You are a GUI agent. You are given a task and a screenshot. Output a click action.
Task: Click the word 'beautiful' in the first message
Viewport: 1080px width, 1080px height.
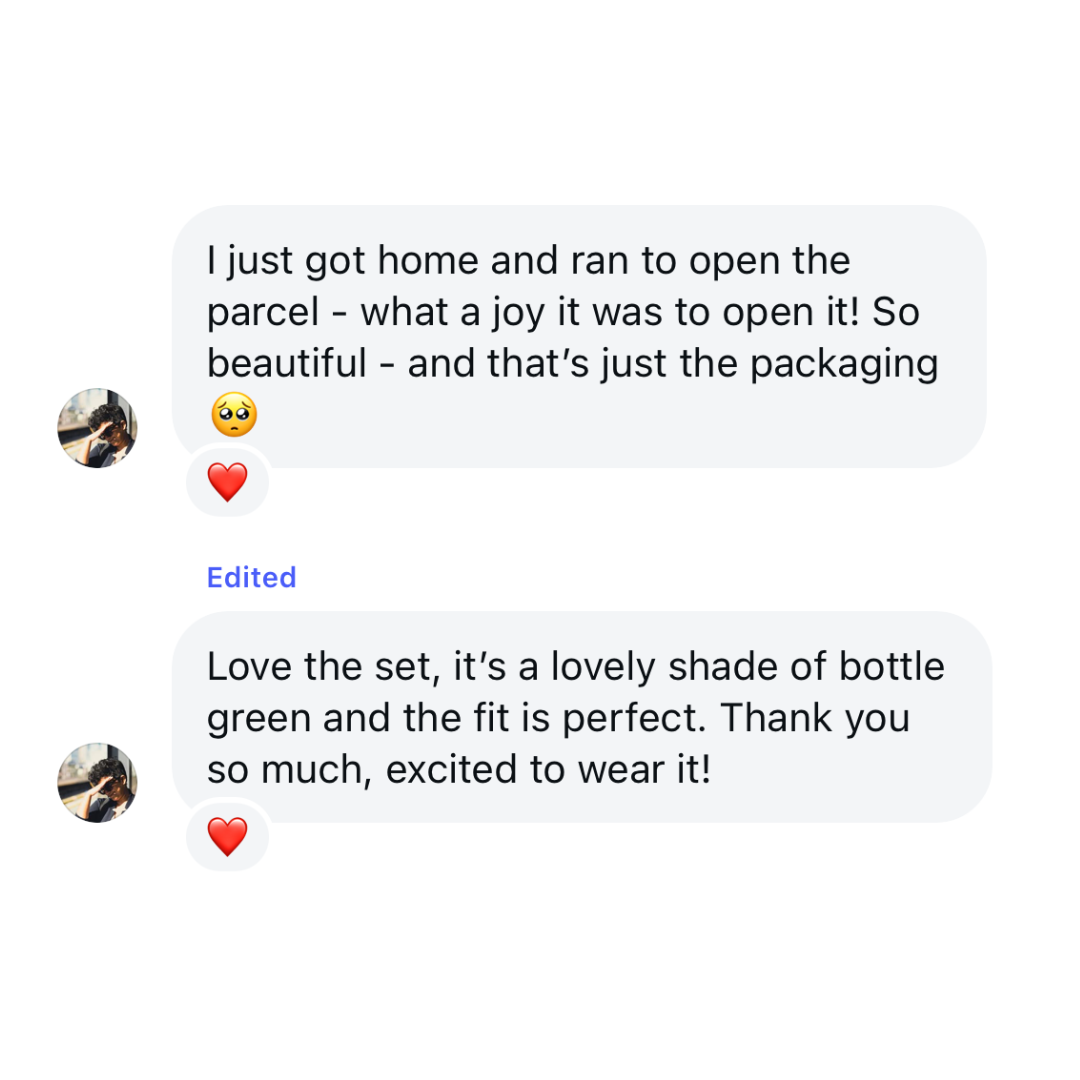point(287,364)
